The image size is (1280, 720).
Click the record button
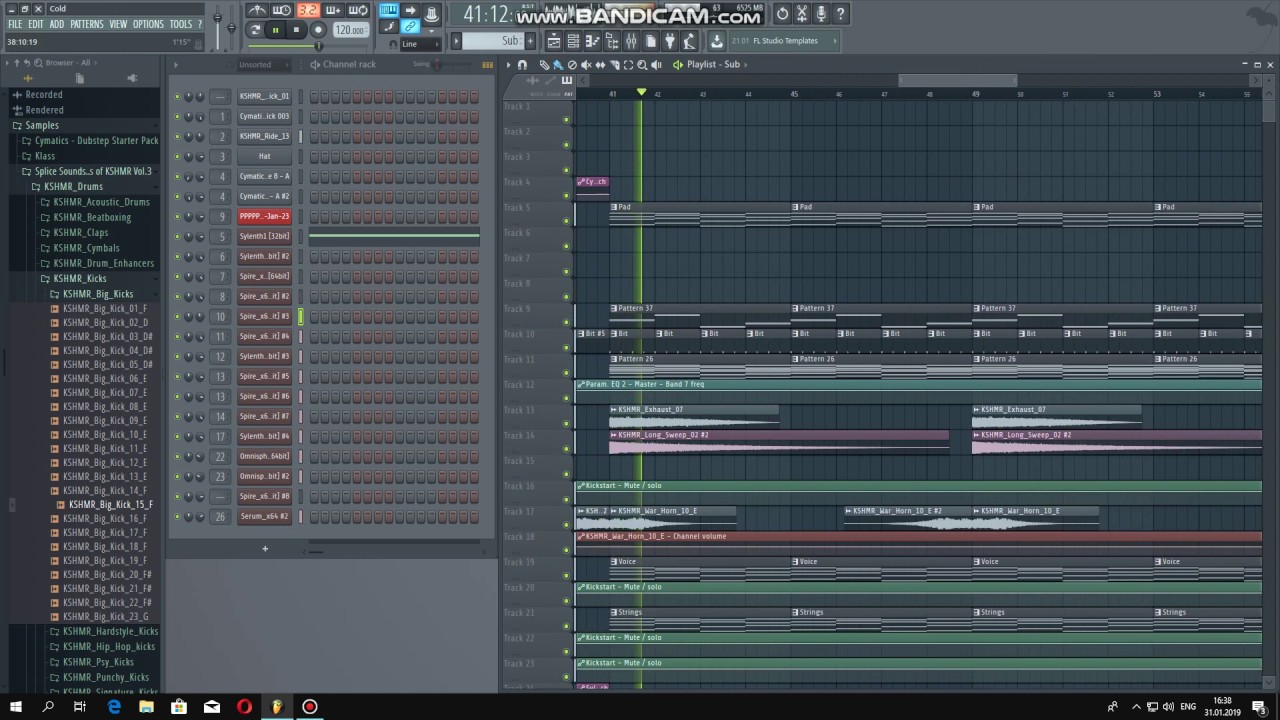(x=318, y=30)
